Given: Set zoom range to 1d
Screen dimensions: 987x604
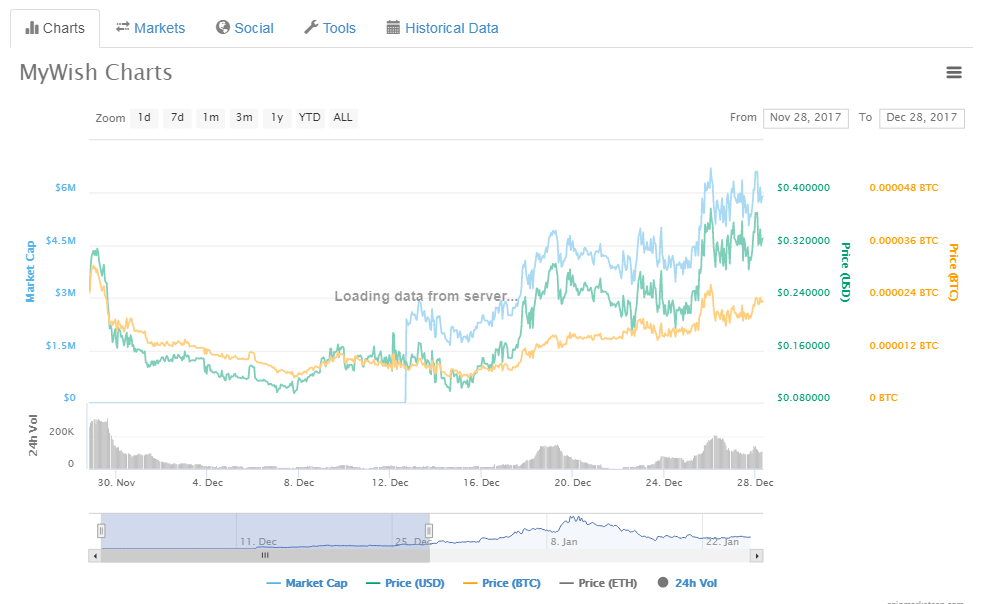Looking at the screenshot, I should (144, 118).
